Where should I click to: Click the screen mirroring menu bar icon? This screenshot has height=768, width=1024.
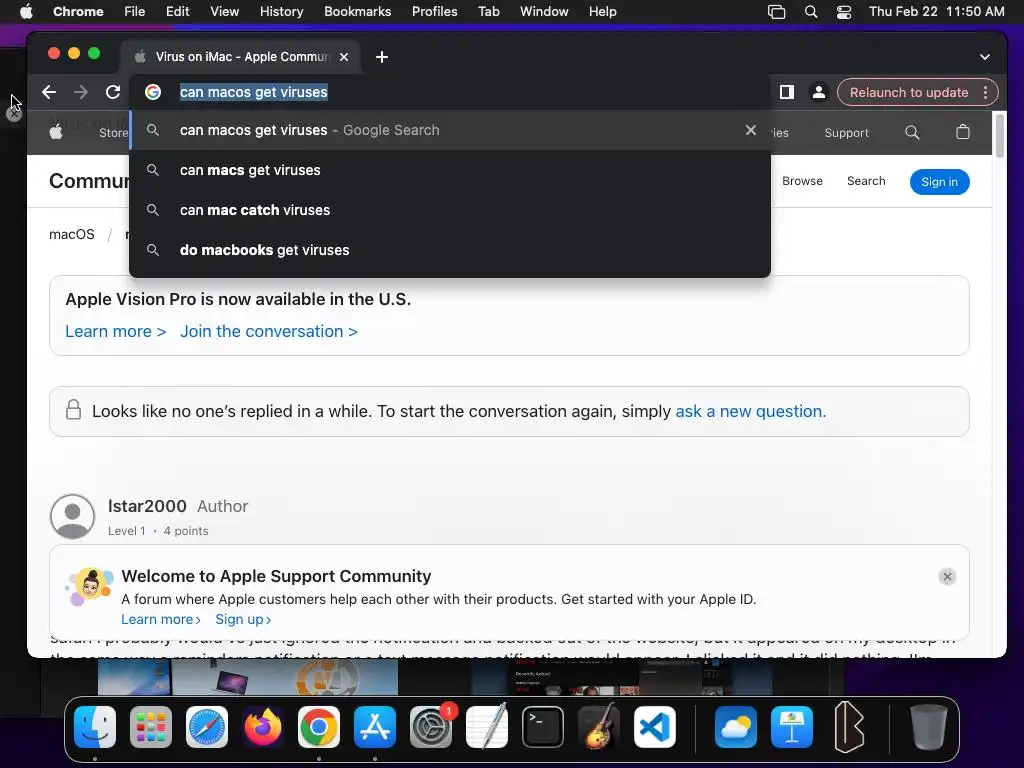(x=776, y=11)
